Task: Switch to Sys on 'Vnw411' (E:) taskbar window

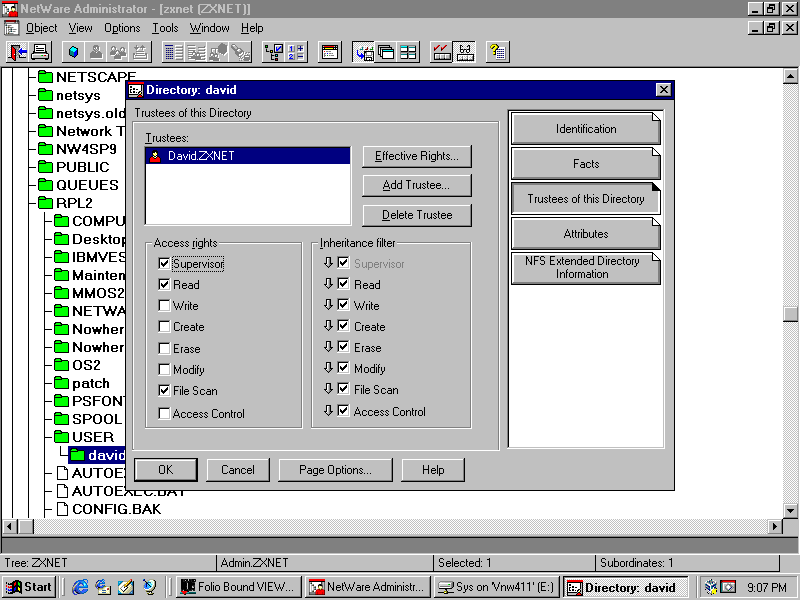Action: click(x=497, y=587)
